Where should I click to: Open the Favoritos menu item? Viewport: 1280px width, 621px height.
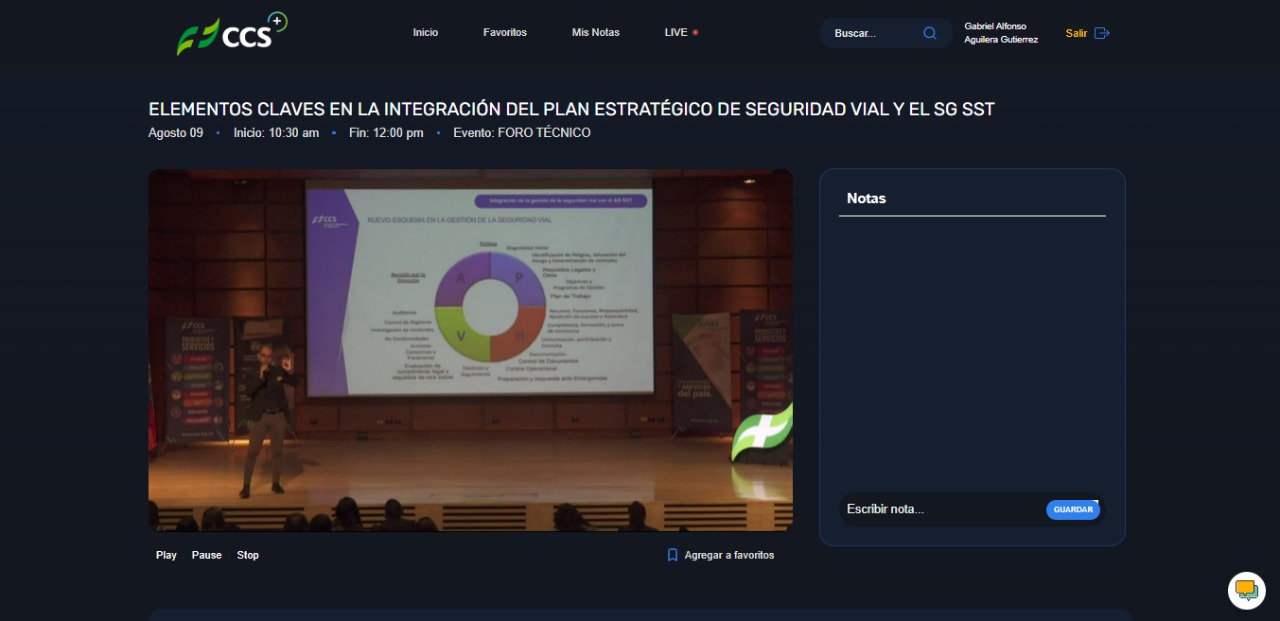pos(505,33)
